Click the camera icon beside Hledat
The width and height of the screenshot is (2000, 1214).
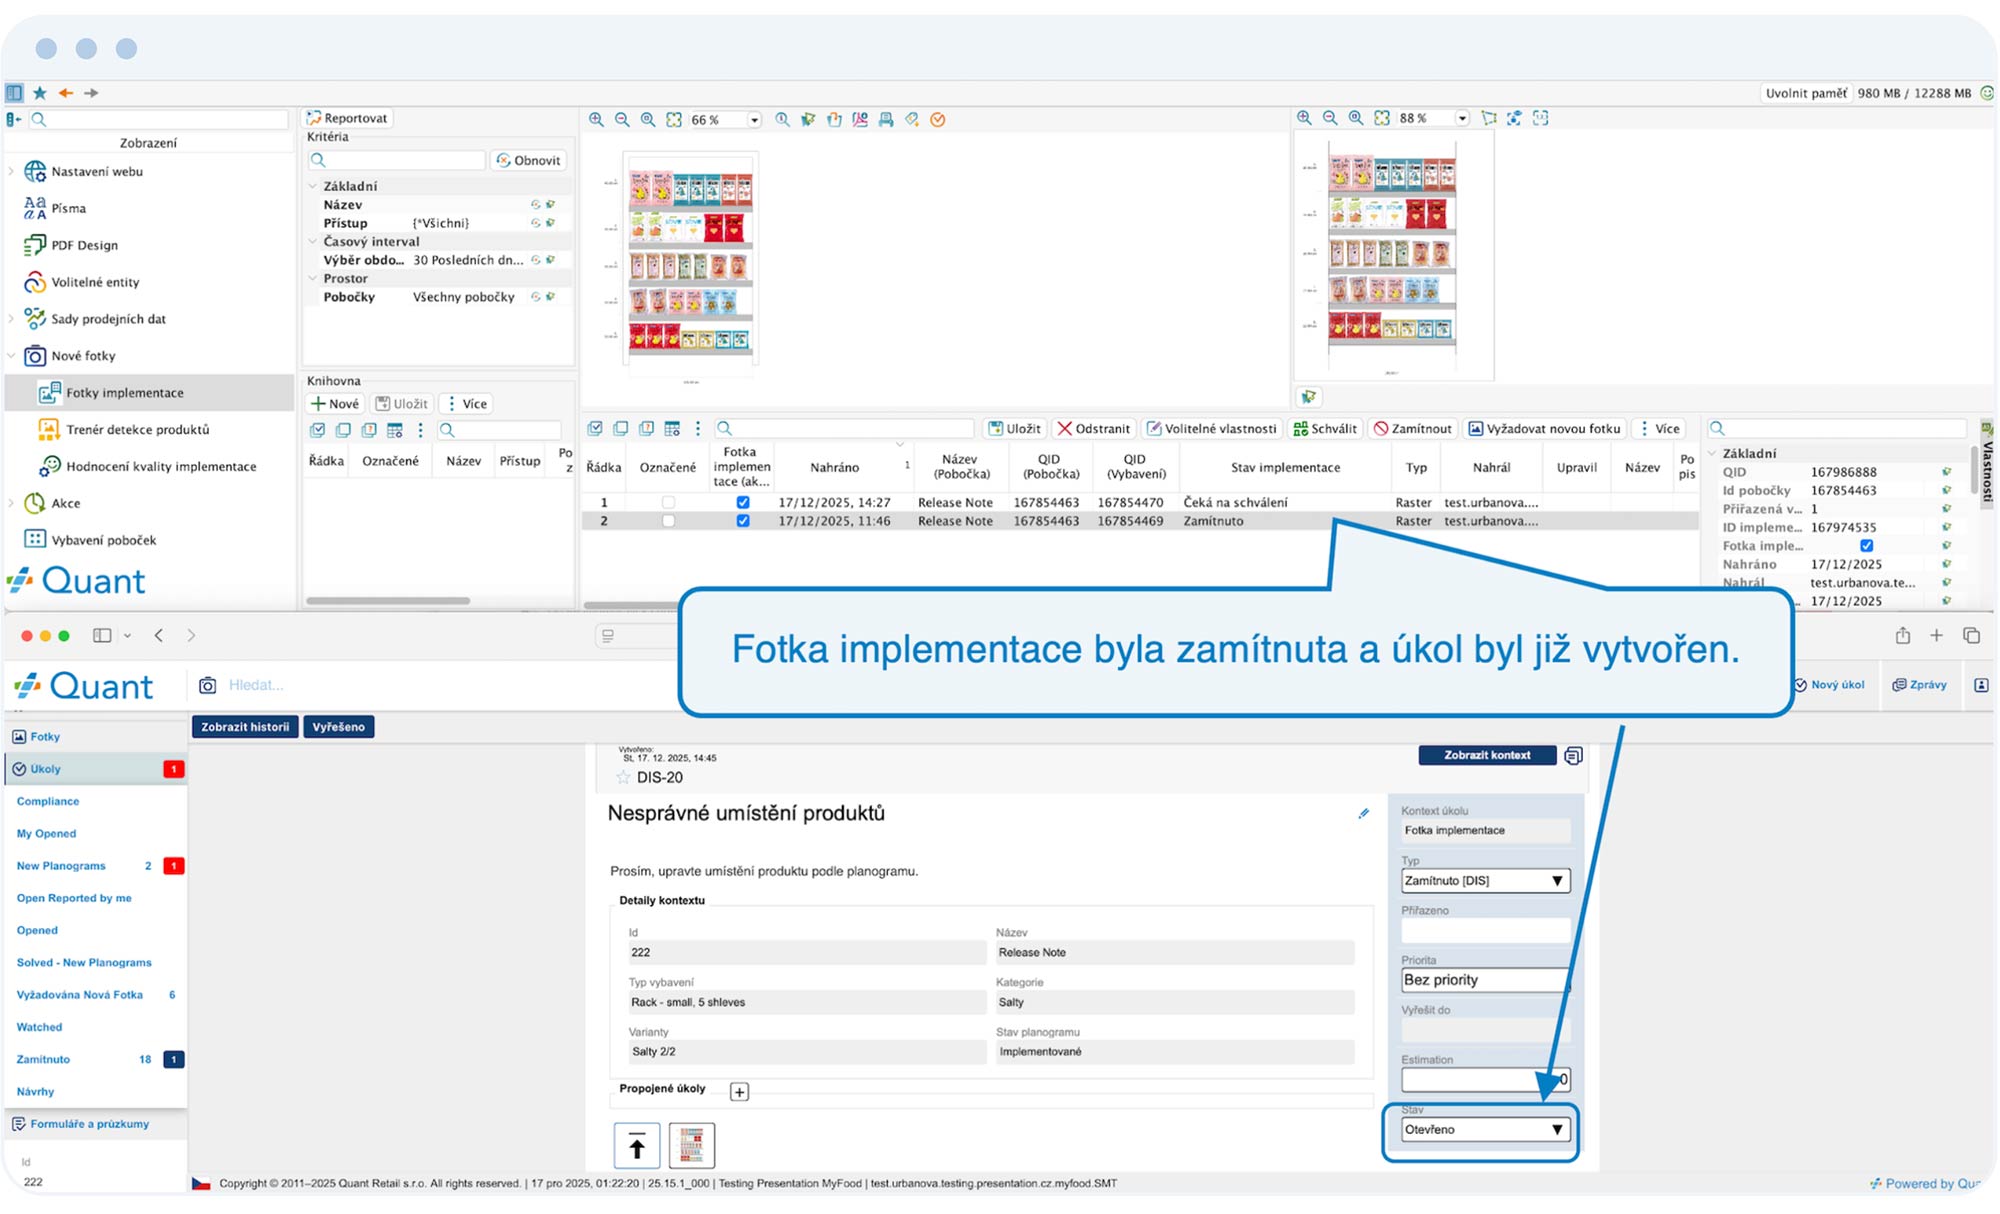(x=208, y=686)
